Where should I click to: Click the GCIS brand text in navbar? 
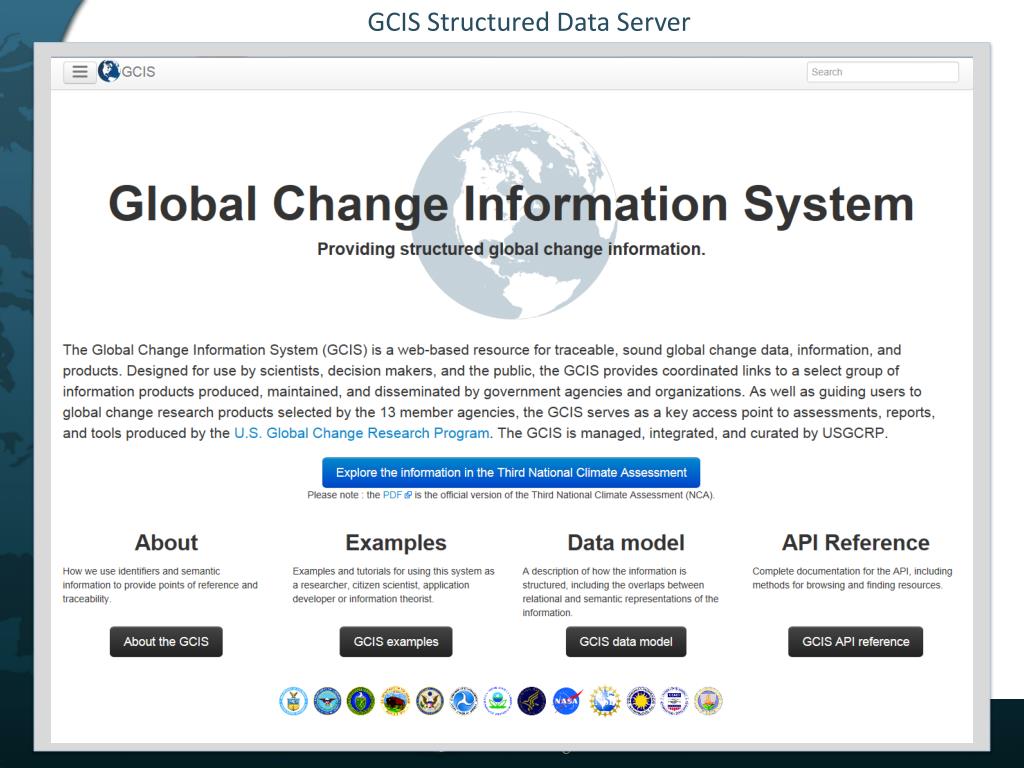click(x=138, y=72)
